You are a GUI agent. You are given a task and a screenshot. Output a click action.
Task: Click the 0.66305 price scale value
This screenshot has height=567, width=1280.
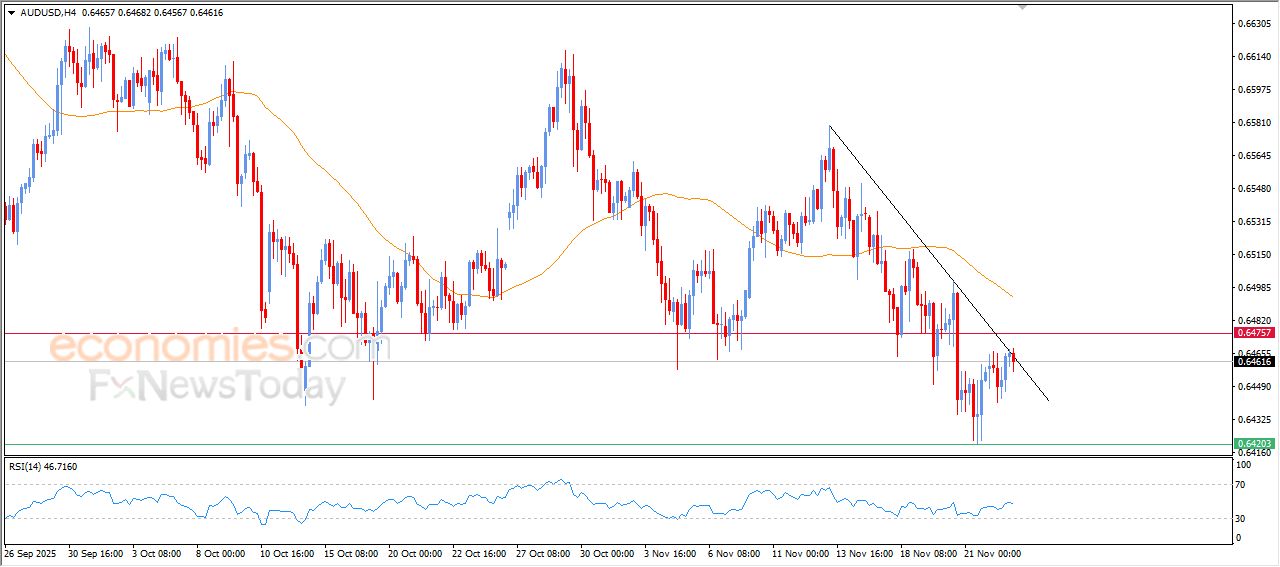tap(1252, 23)
